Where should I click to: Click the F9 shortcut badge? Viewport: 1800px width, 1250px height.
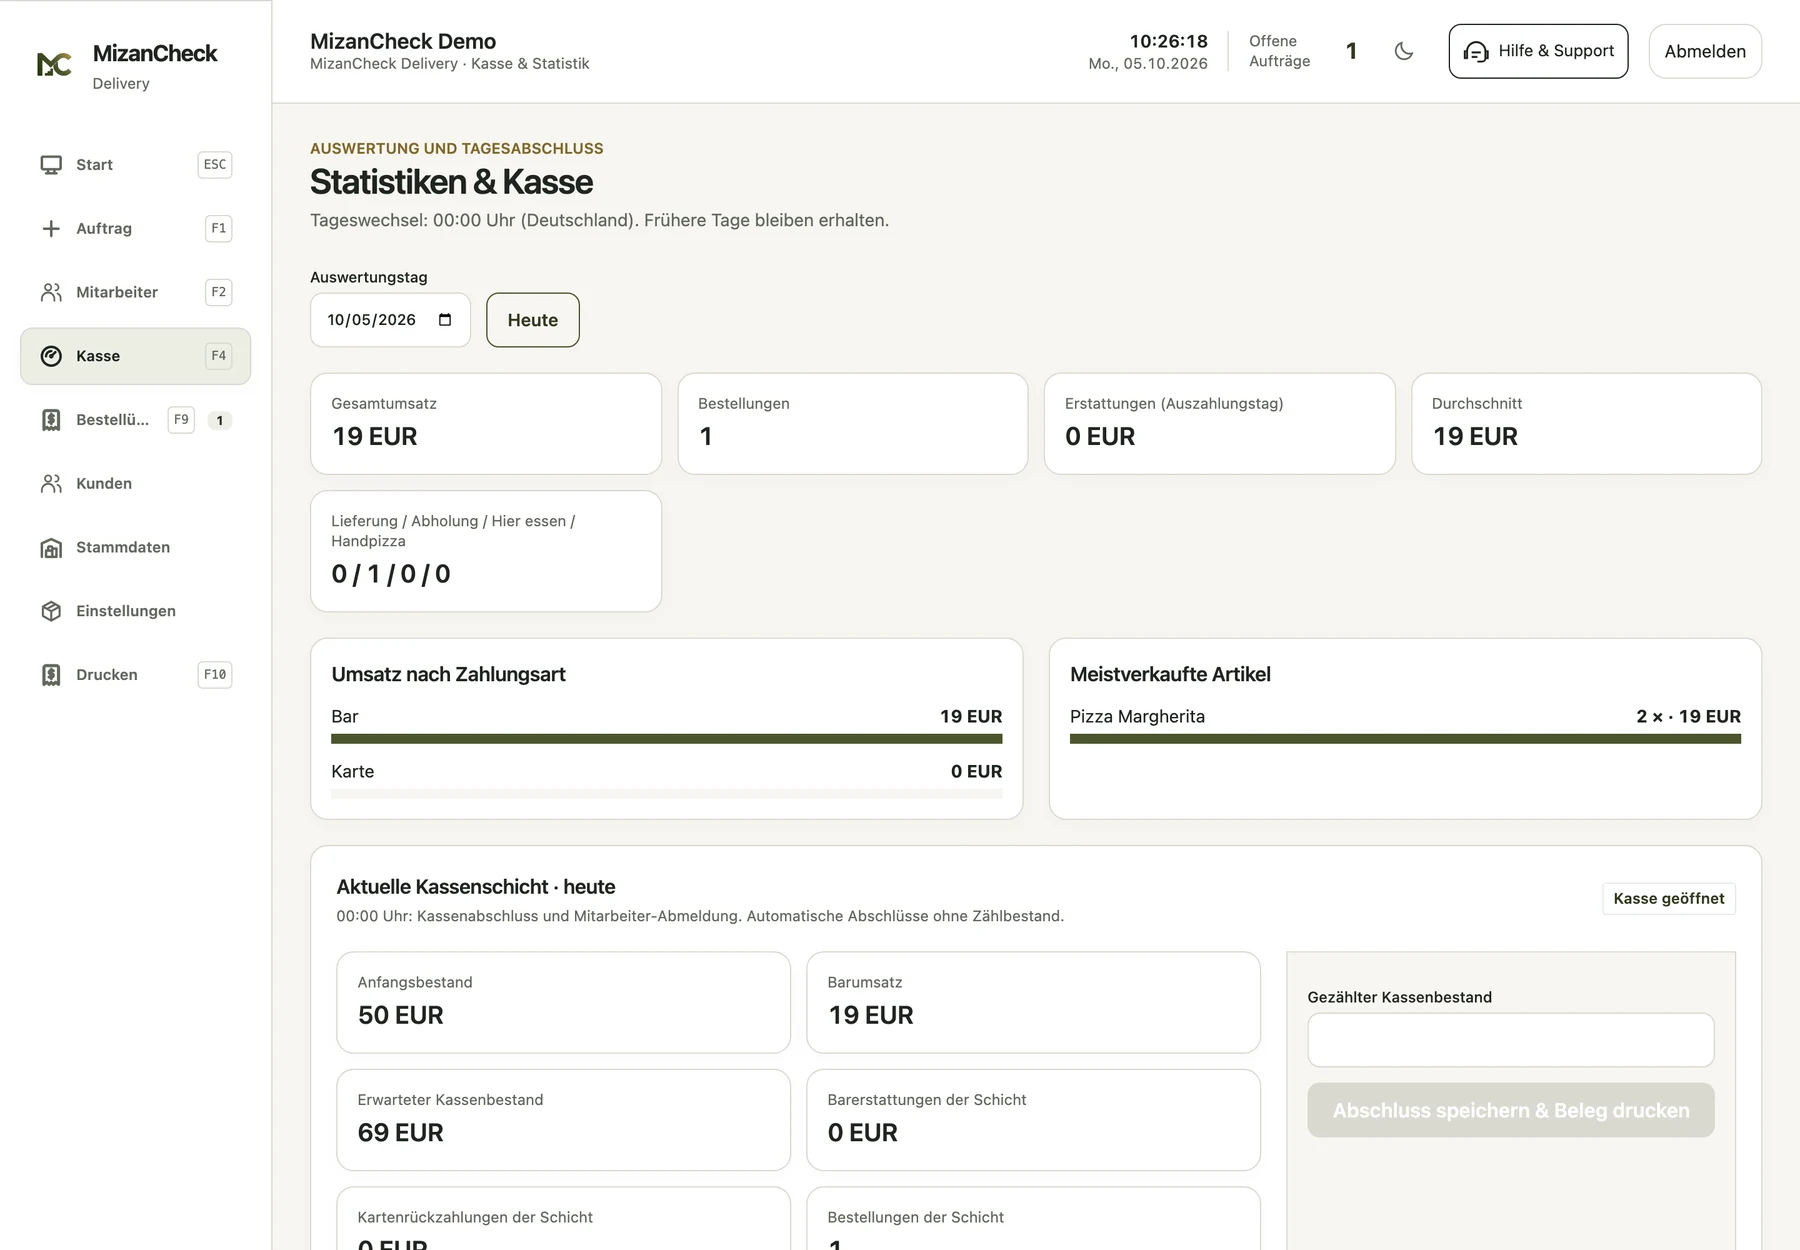[x=181, y=420]
